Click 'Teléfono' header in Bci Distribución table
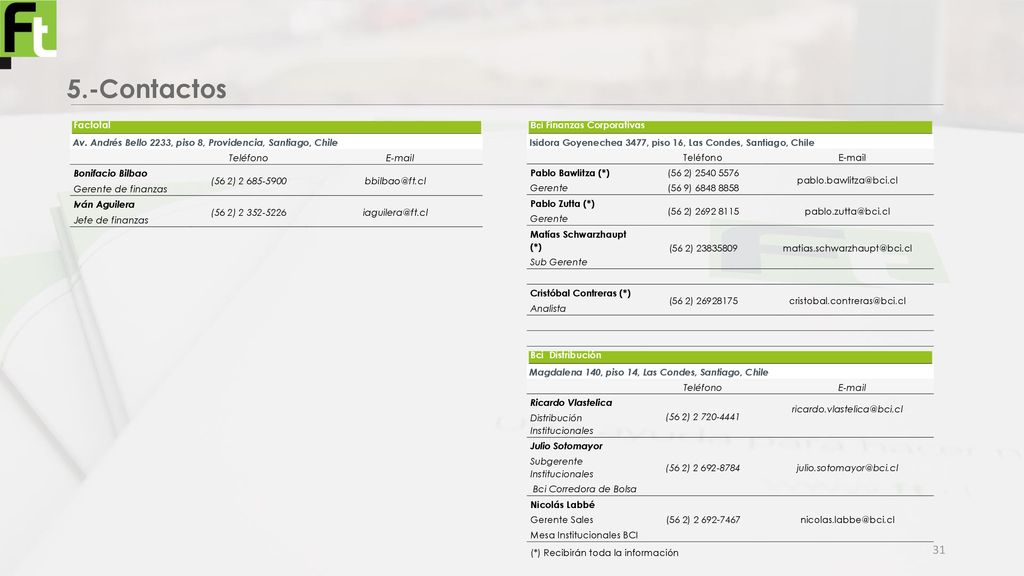 point(702,388)
